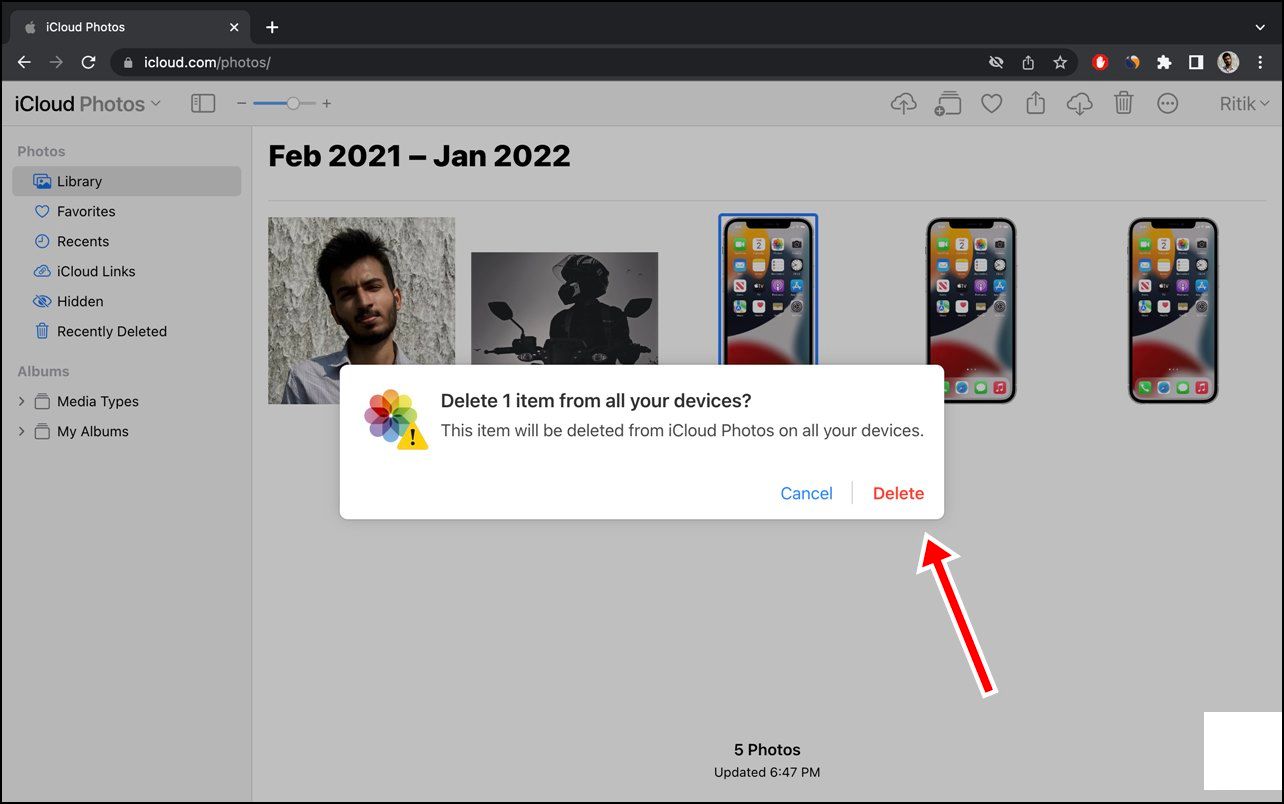
Task: Open the iCloud Photos app switcher dropdown
Action: coord(87,103)
